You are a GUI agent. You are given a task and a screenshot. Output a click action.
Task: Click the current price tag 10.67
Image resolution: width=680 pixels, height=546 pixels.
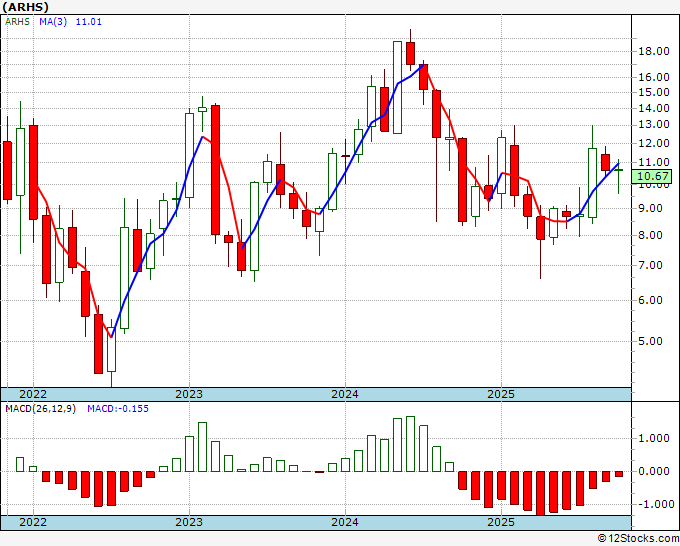coord(651,176)
